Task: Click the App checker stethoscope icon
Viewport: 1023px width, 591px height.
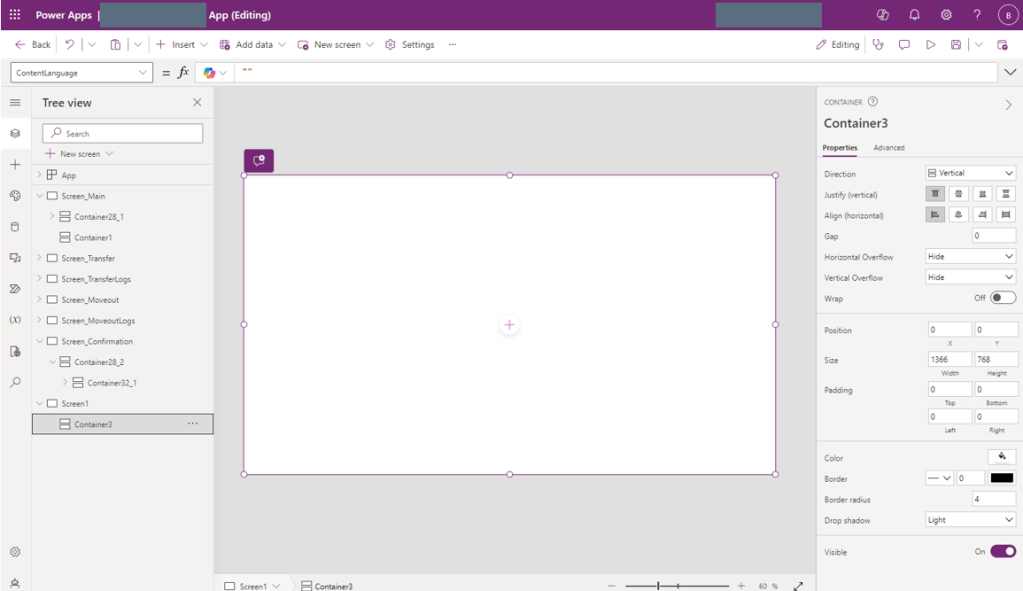Action: pos(878,45)
